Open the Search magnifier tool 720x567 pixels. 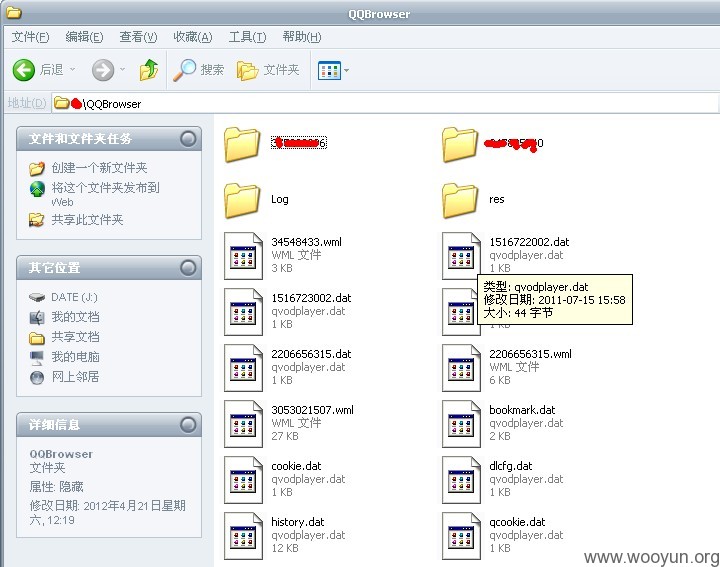tap(198, 70)
